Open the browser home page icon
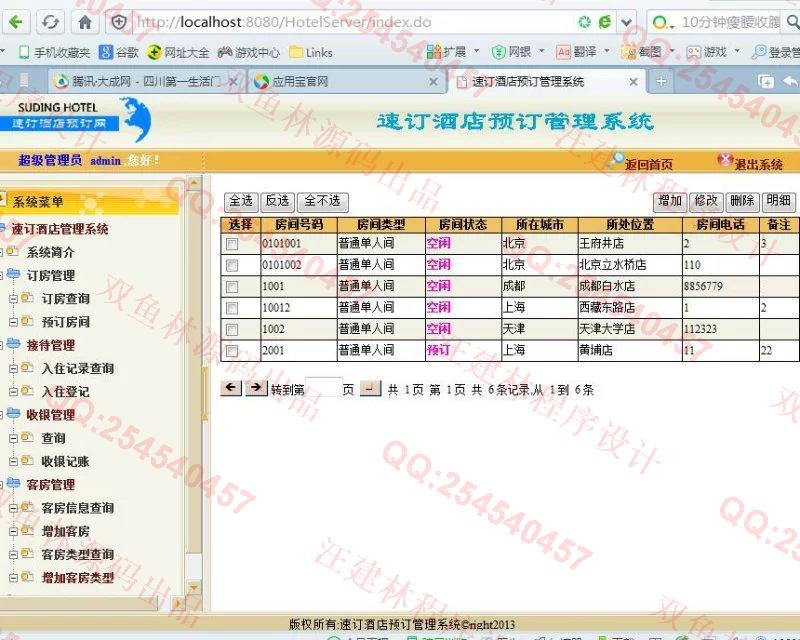Viewport: 800px width, 640px height. pyautogui.click(x=85, y=22)
